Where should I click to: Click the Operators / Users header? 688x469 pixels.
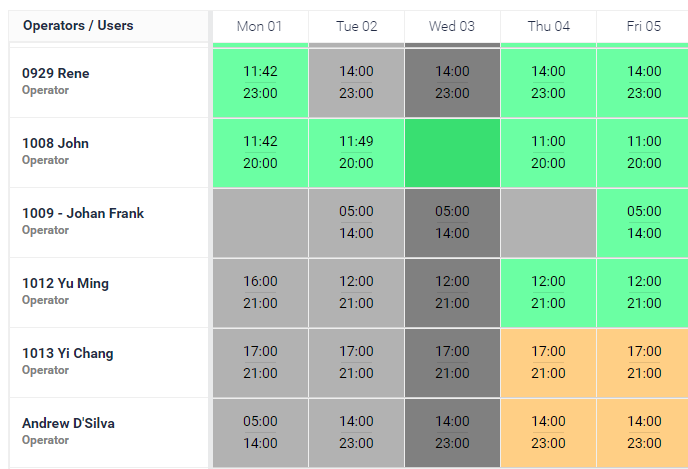tap(78, 25)
